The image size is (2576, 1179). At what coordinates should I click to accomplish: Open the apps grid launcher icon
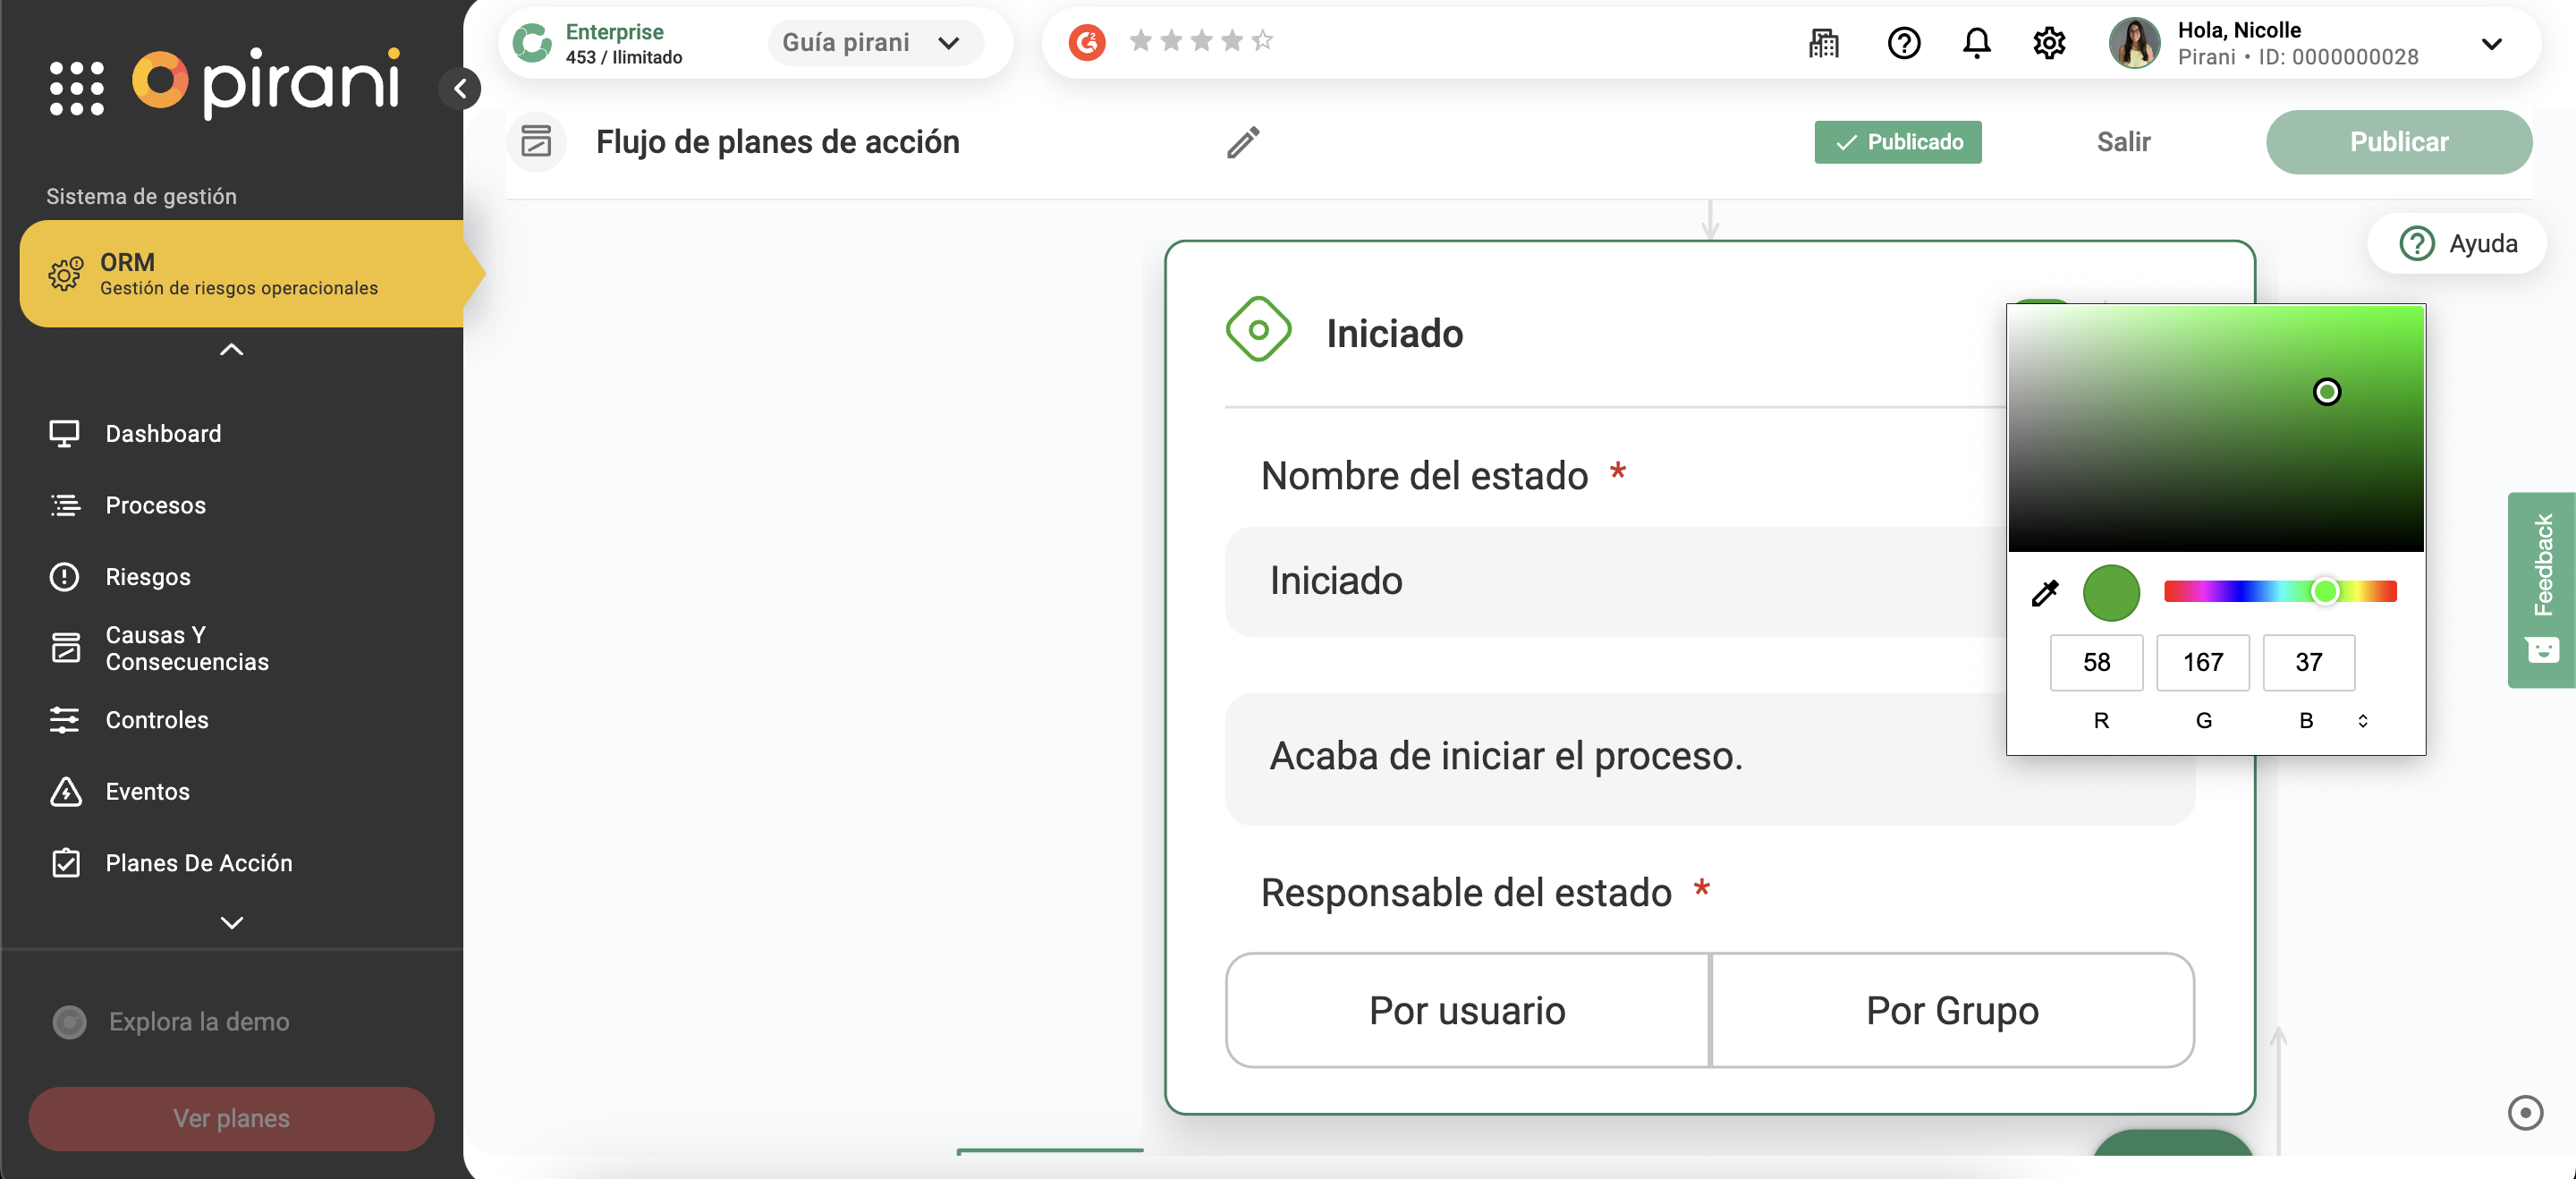click(77, 88)
